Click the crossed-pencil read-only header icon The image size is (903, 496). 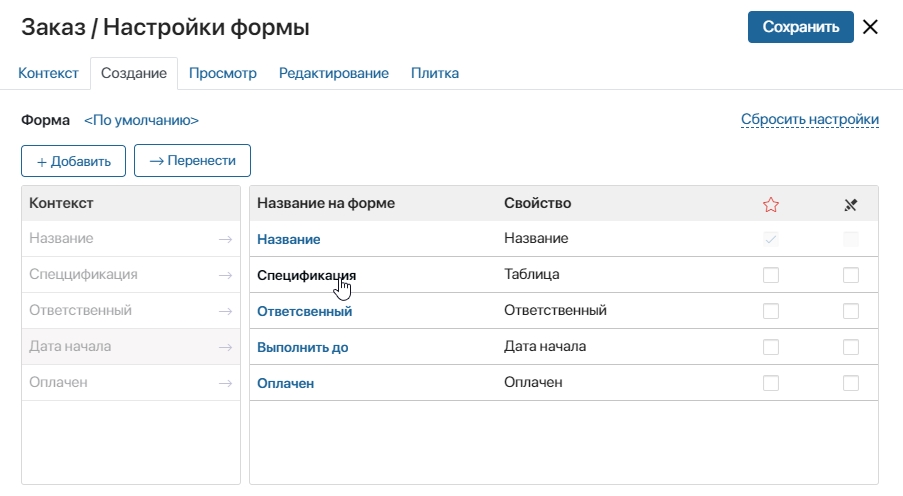tap(851, 205)
